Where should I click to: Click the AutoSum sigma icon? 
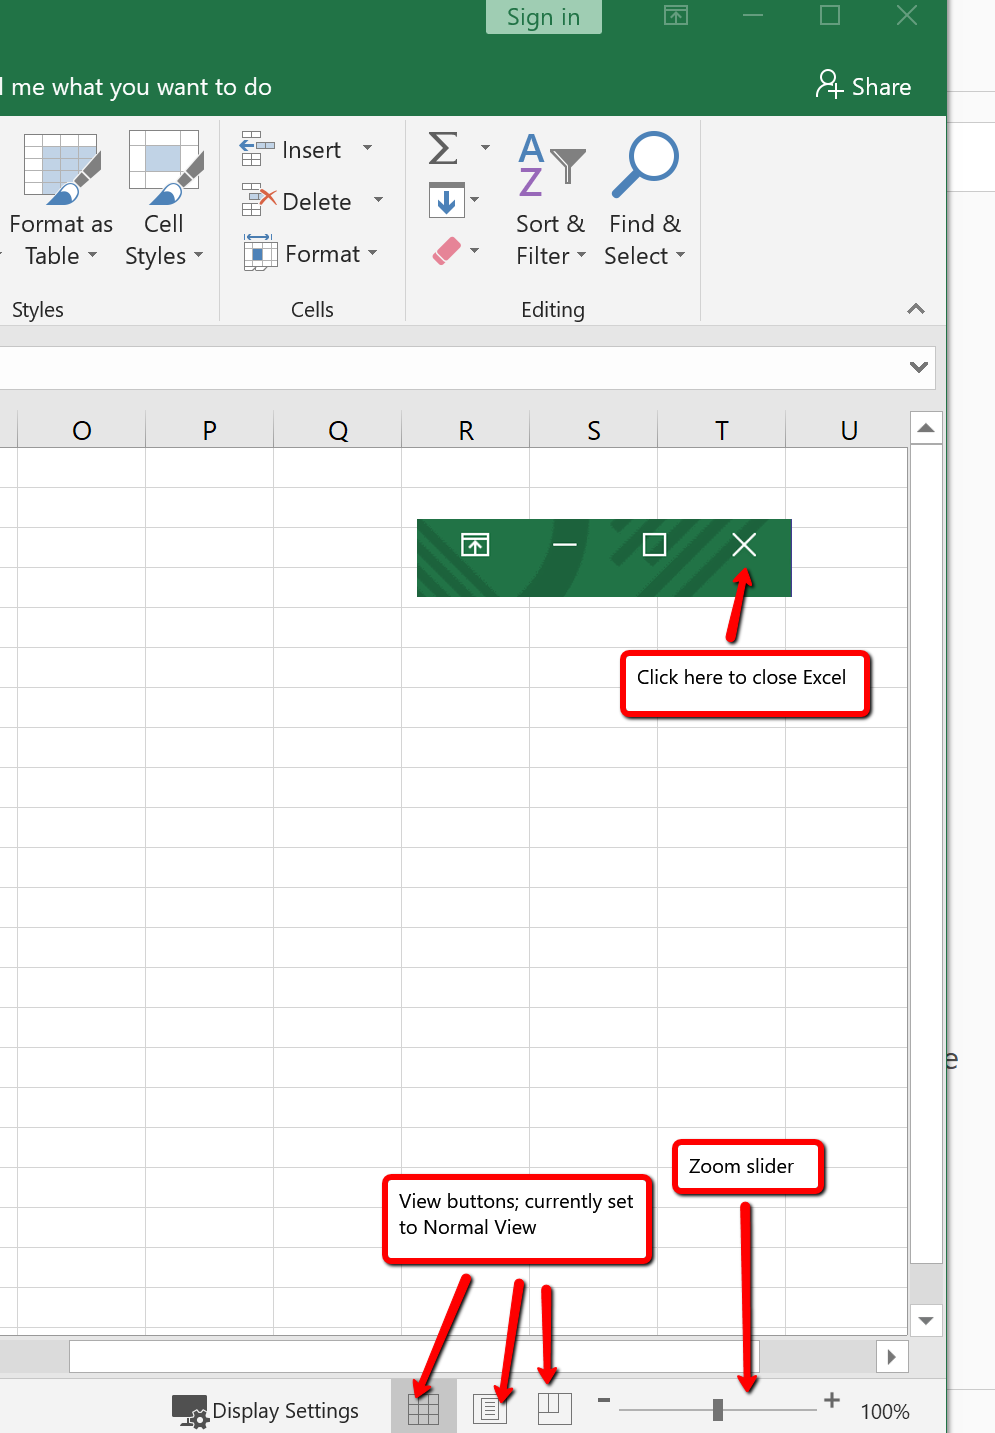(x=442, y=148)
